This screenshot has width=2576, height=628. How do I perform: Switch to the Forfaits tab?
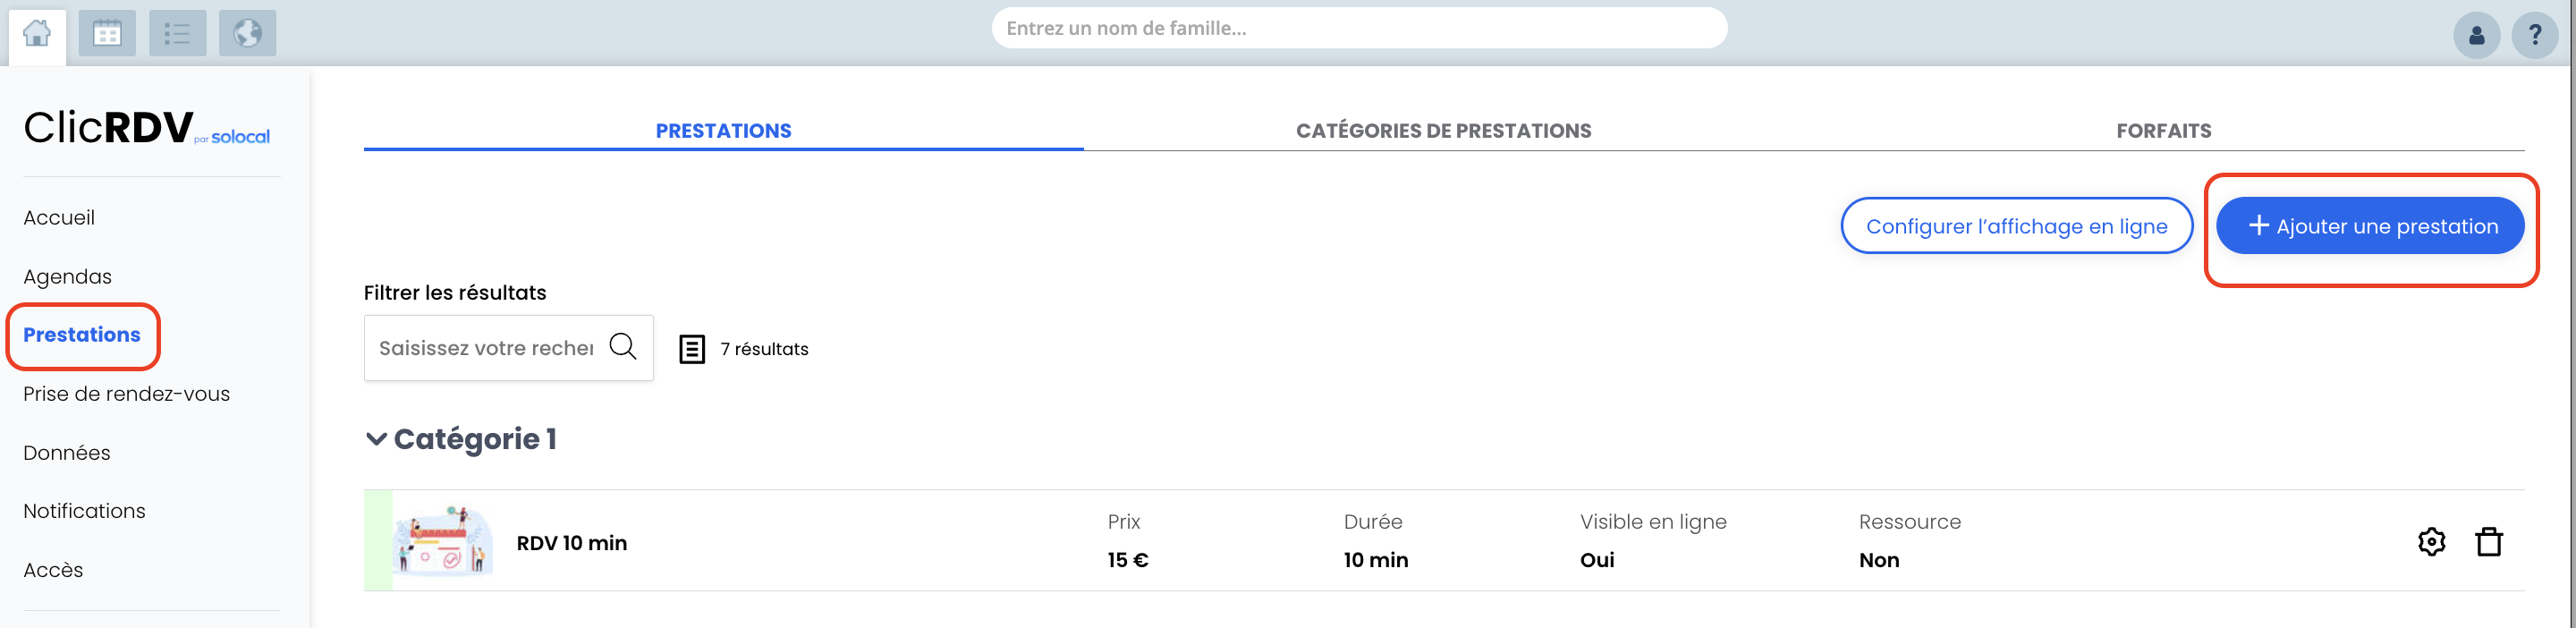tap(2163, 131)
